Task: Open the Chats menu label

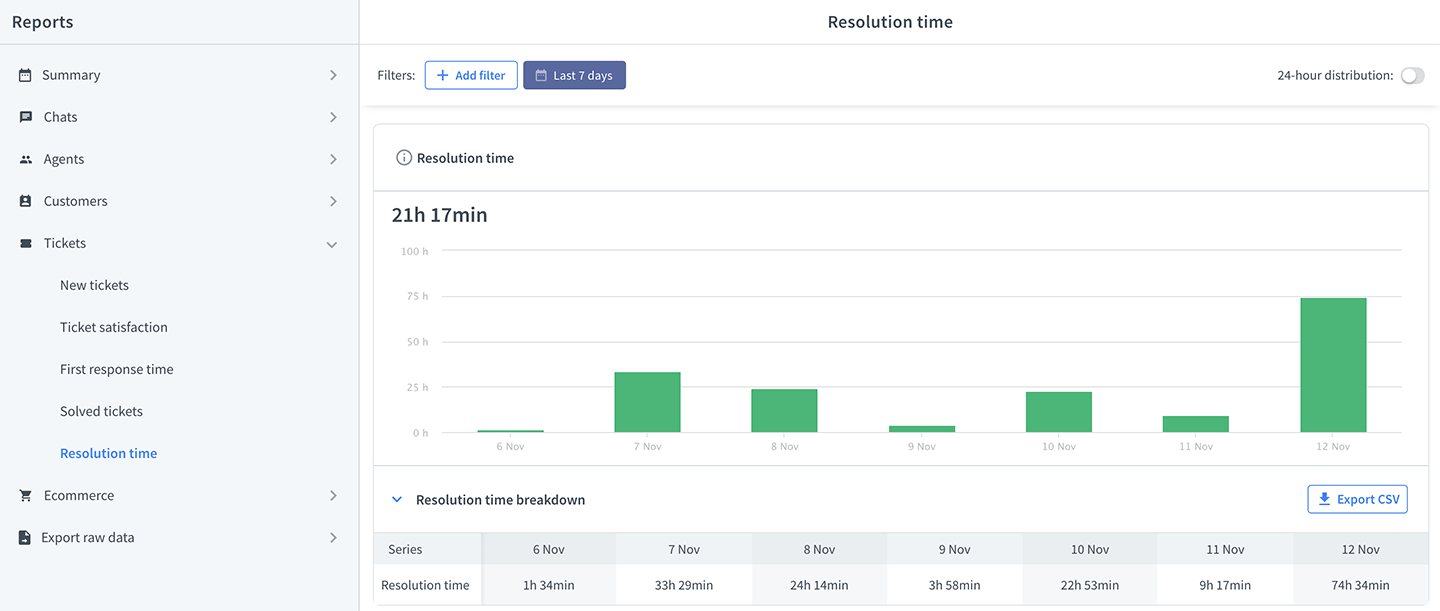Action: tap(60, 117)
